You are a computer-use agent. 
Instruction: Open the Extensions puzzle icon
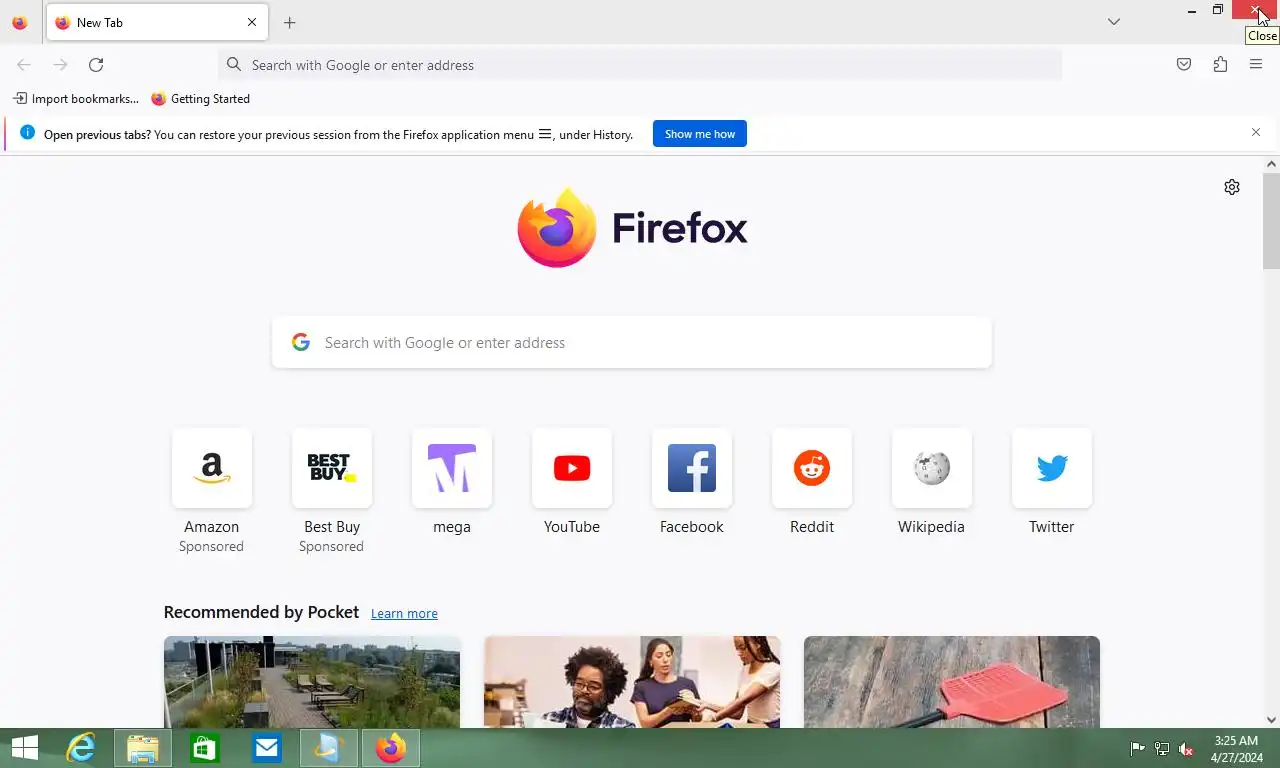click(x=1220, y=65)
